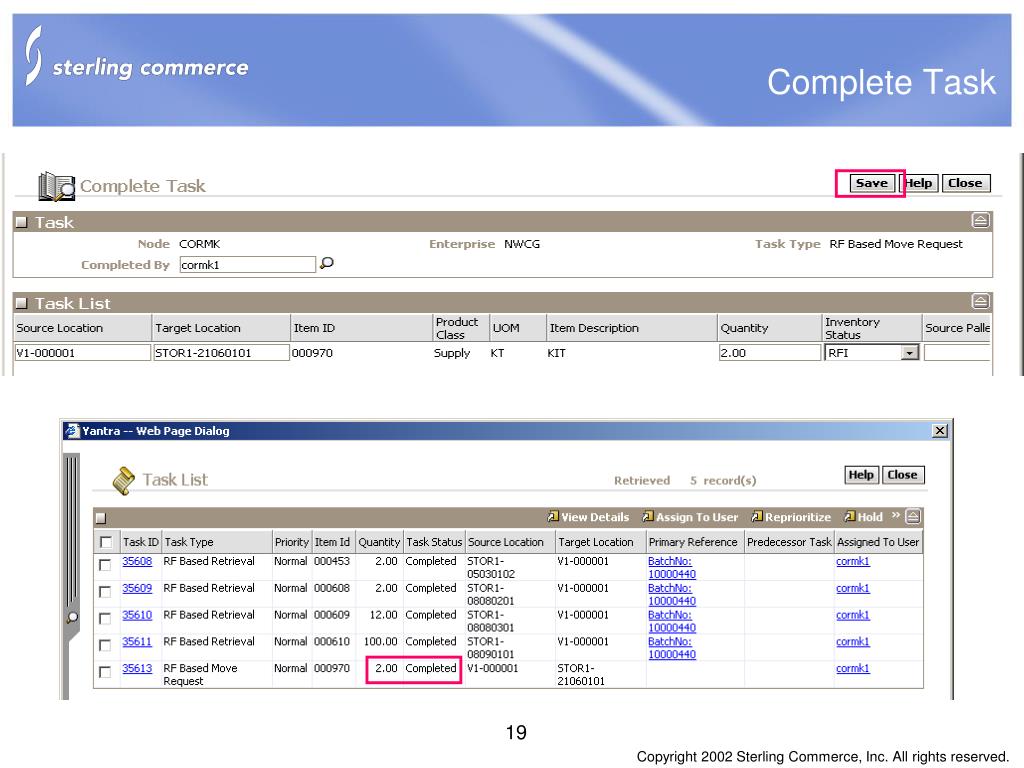The image size is (1024, 768).
Task: Click assigned user cormk1 for task 35609
Action: pos(853,588)
